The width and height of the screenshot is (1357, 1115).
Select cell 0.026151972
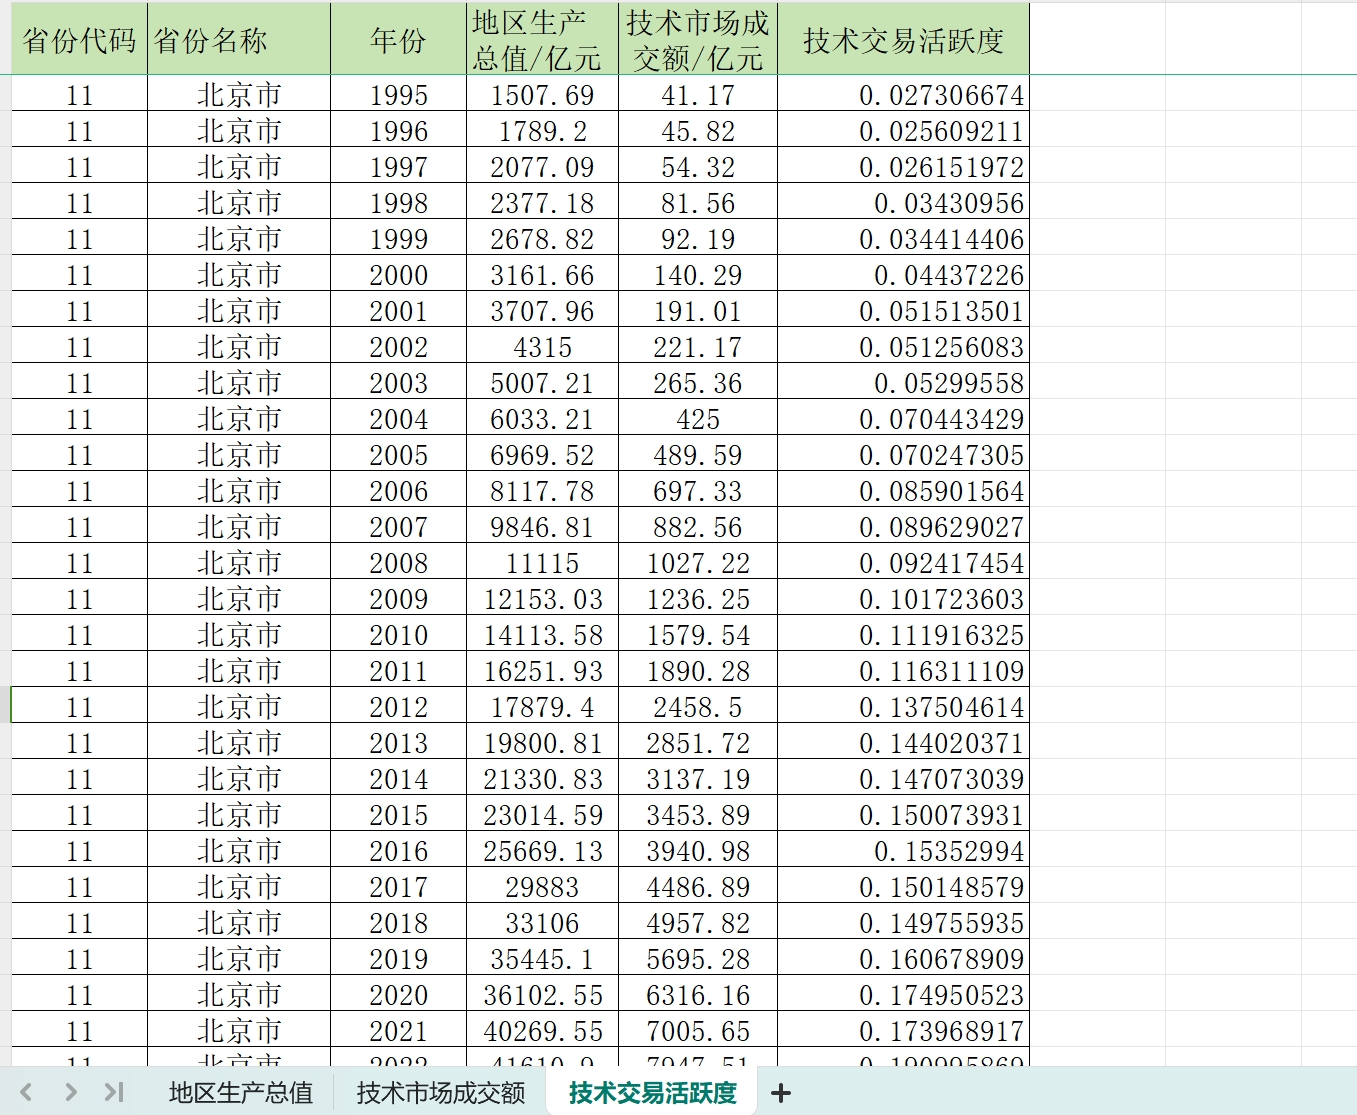coord(903,167)
